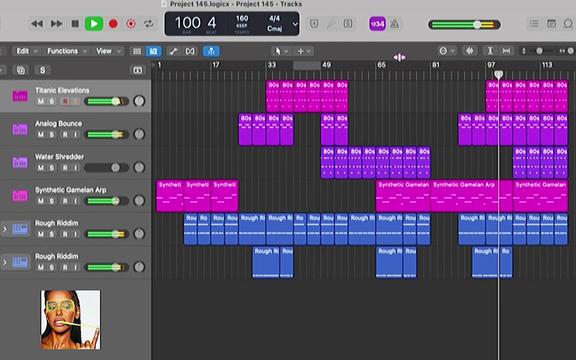This screenshot has height=360, width=576.
Task: Mute the Titanic Elevations track
Action: click(41, 101)
